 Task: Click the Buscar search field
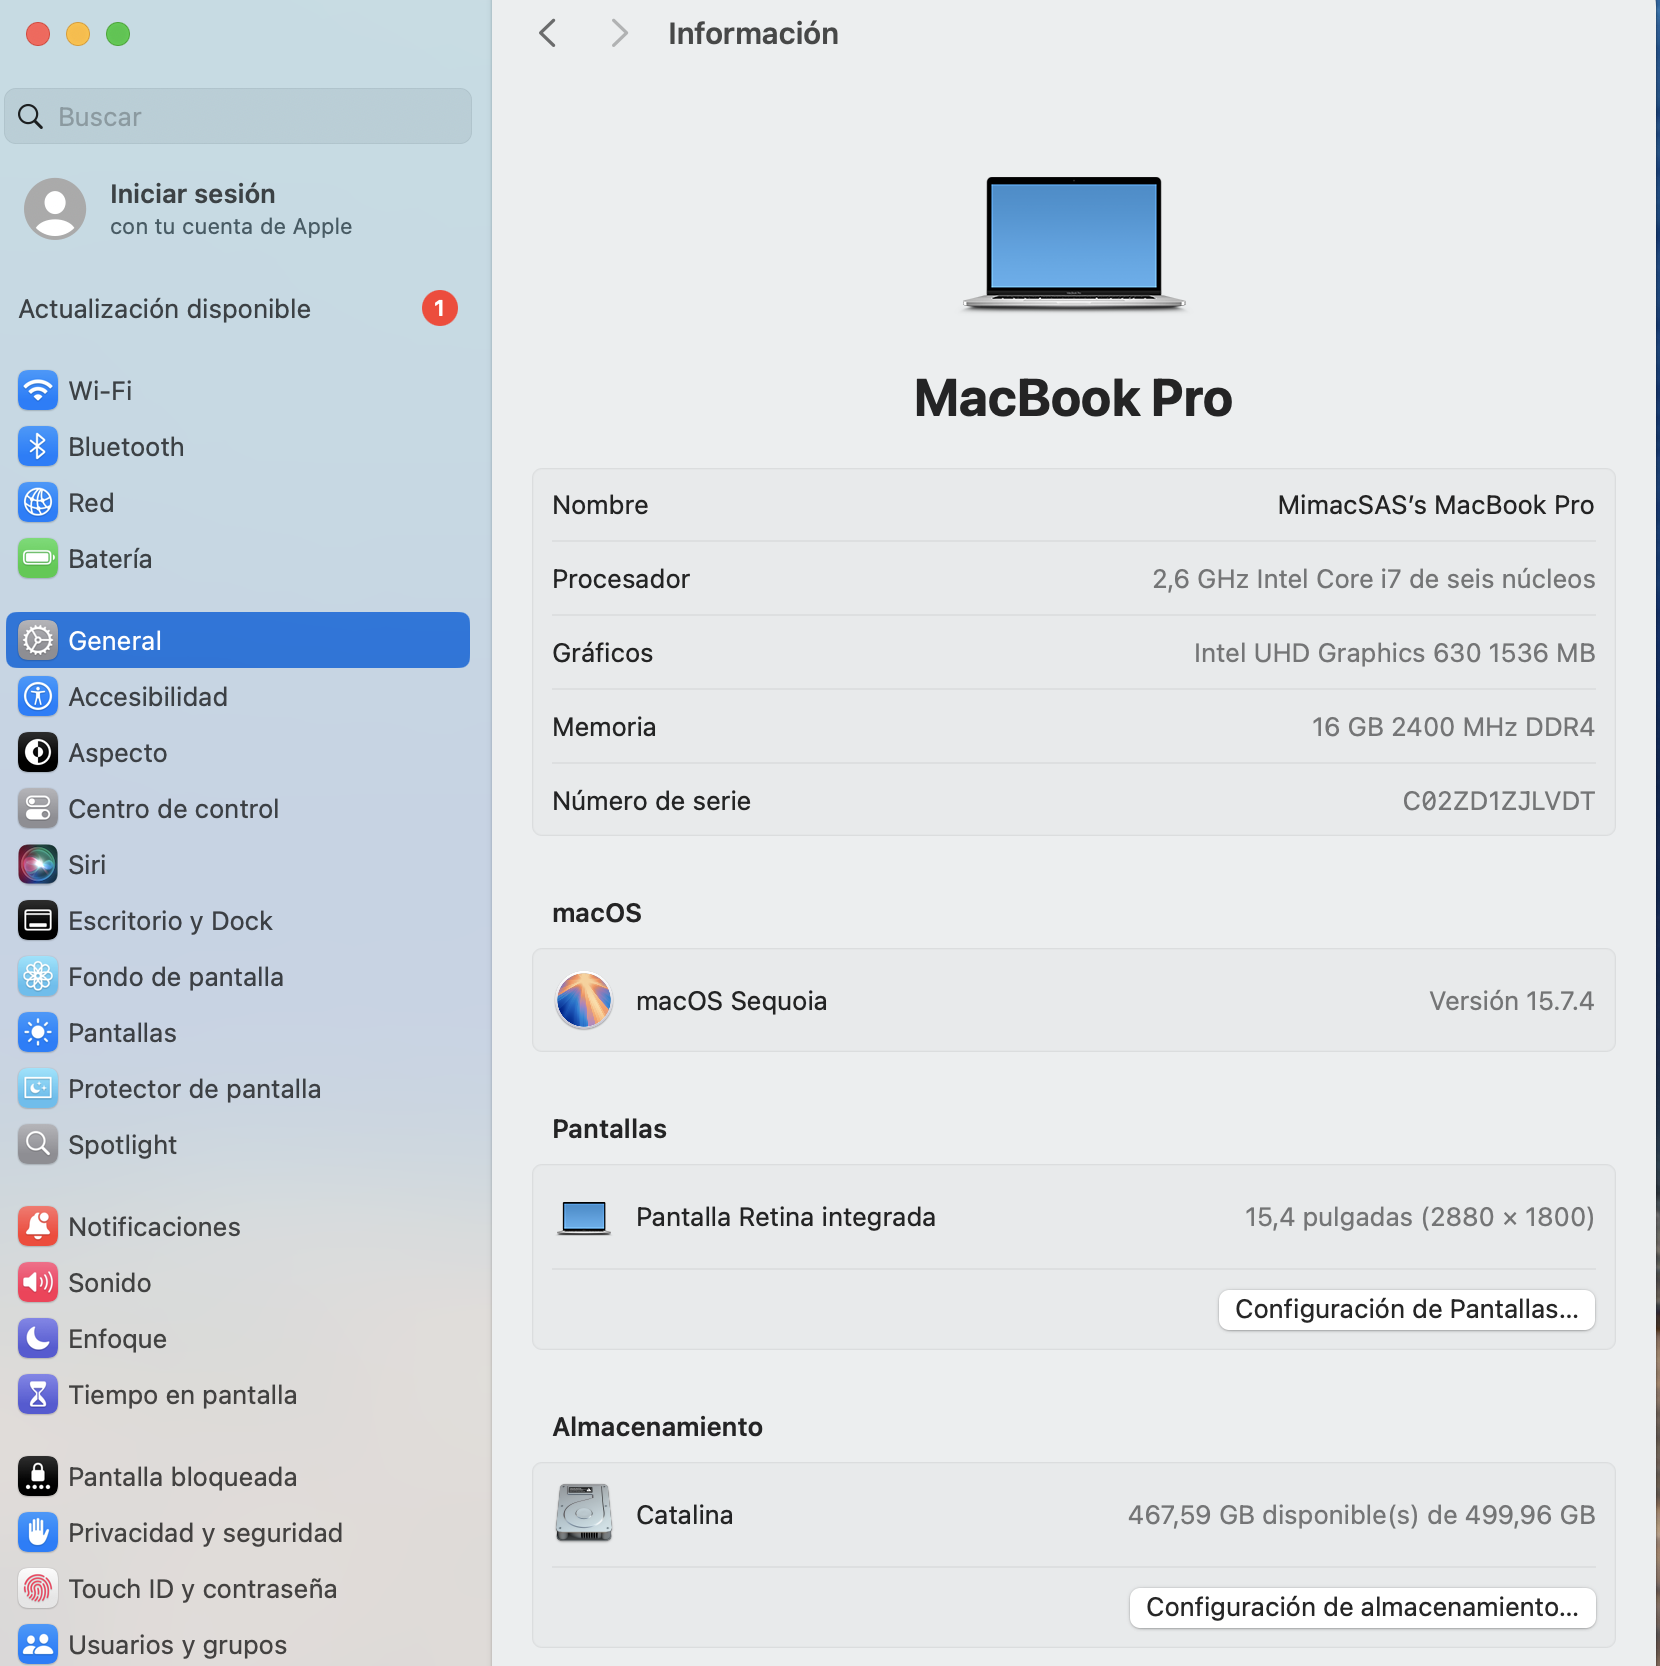click(238, 117)
